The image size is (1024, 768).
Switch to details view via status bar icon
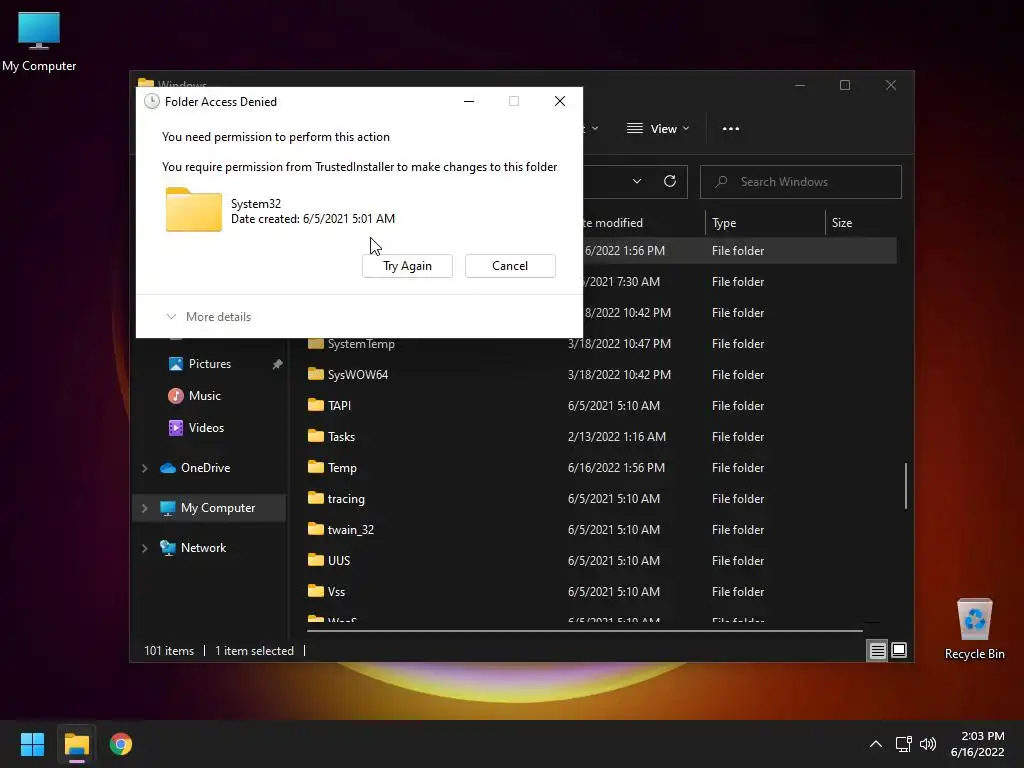(877, 650)
